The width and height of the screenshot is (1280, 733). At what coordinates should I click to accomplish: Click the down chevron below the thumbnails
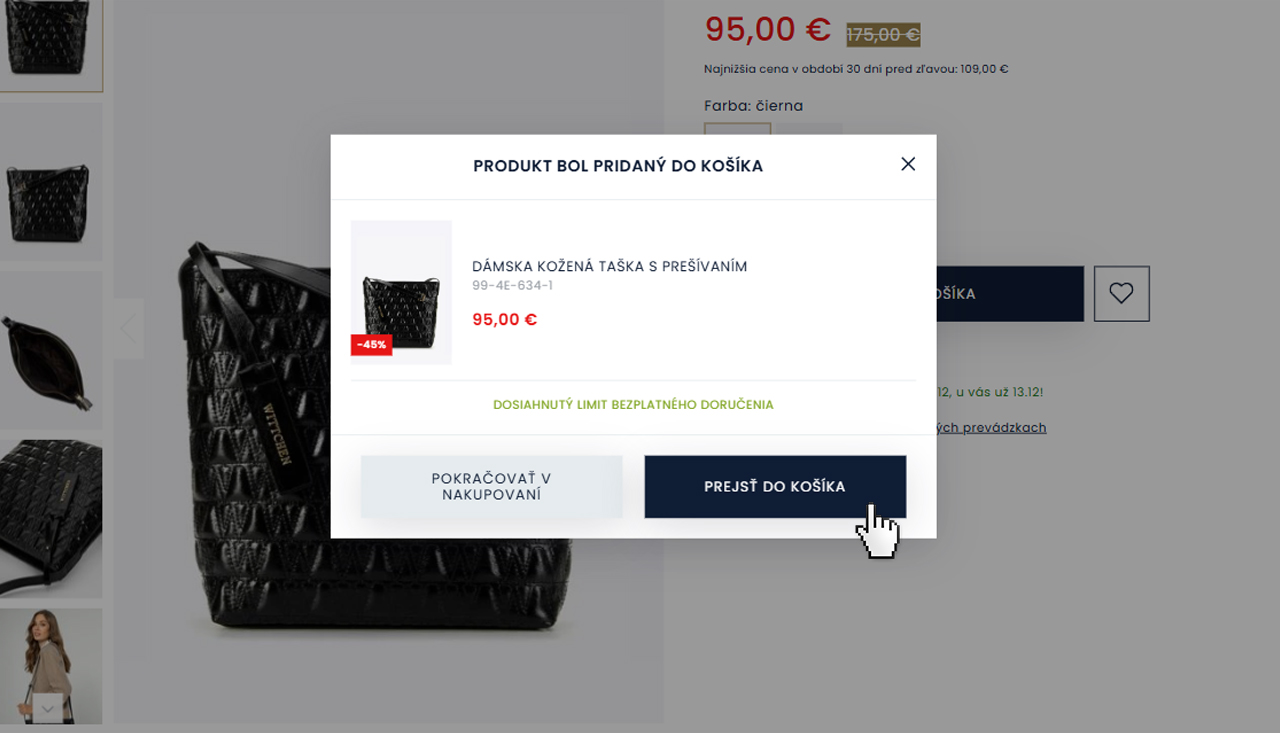[x=48, y=708]
